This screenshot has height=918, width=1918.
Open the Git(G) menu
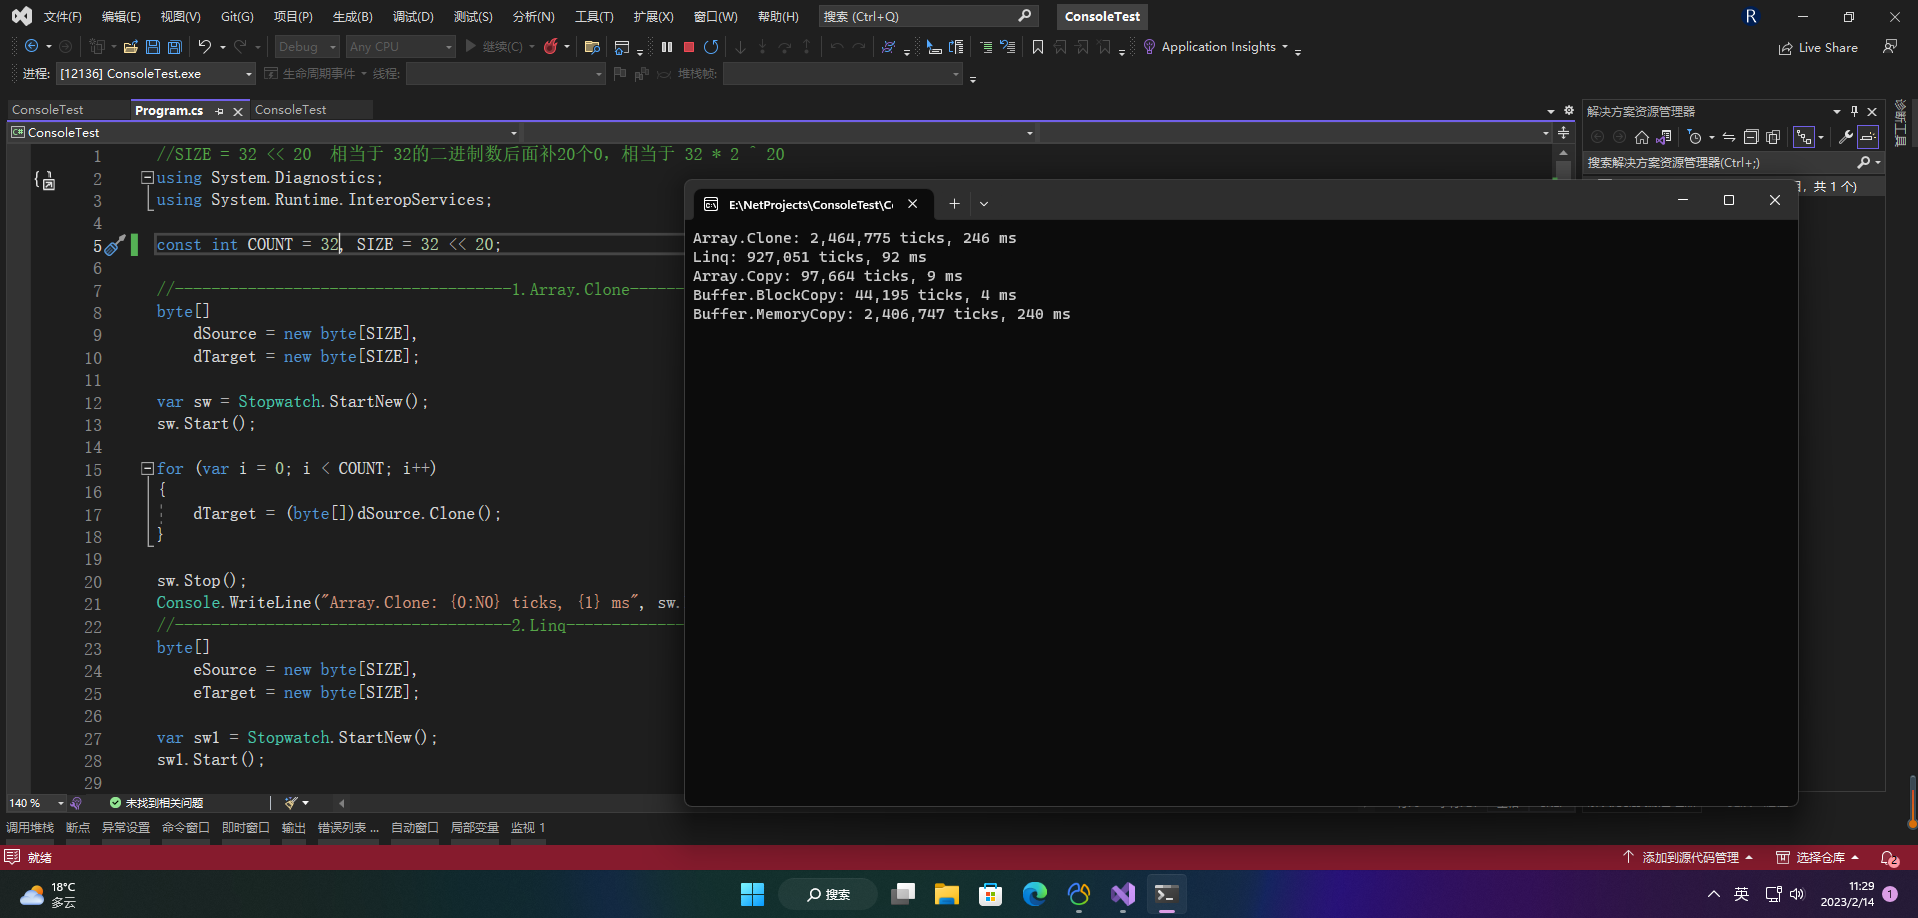click(237, 17)
